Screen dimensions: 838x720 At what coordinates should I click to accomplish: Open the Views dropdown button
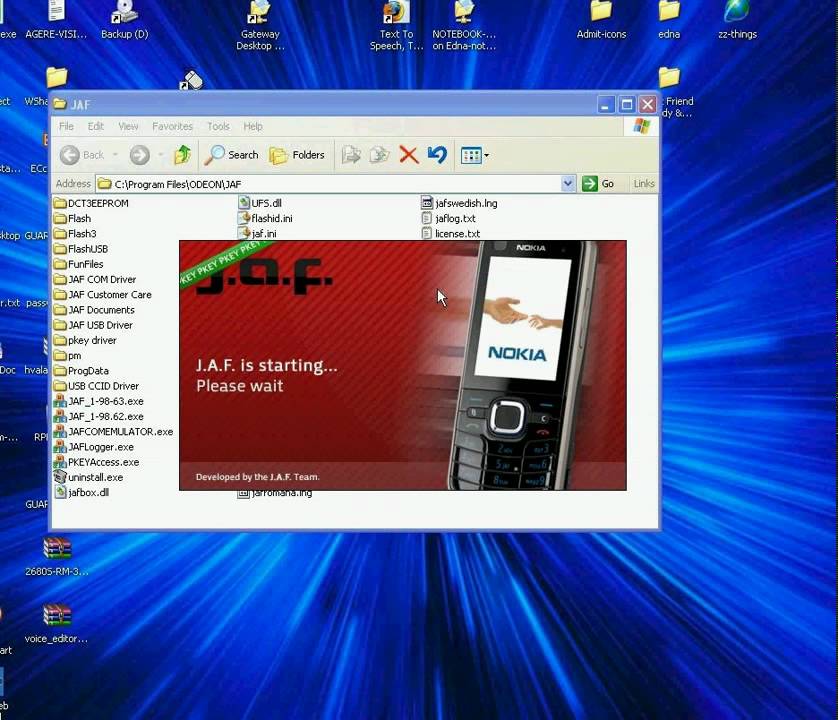(x=474, y=156)
